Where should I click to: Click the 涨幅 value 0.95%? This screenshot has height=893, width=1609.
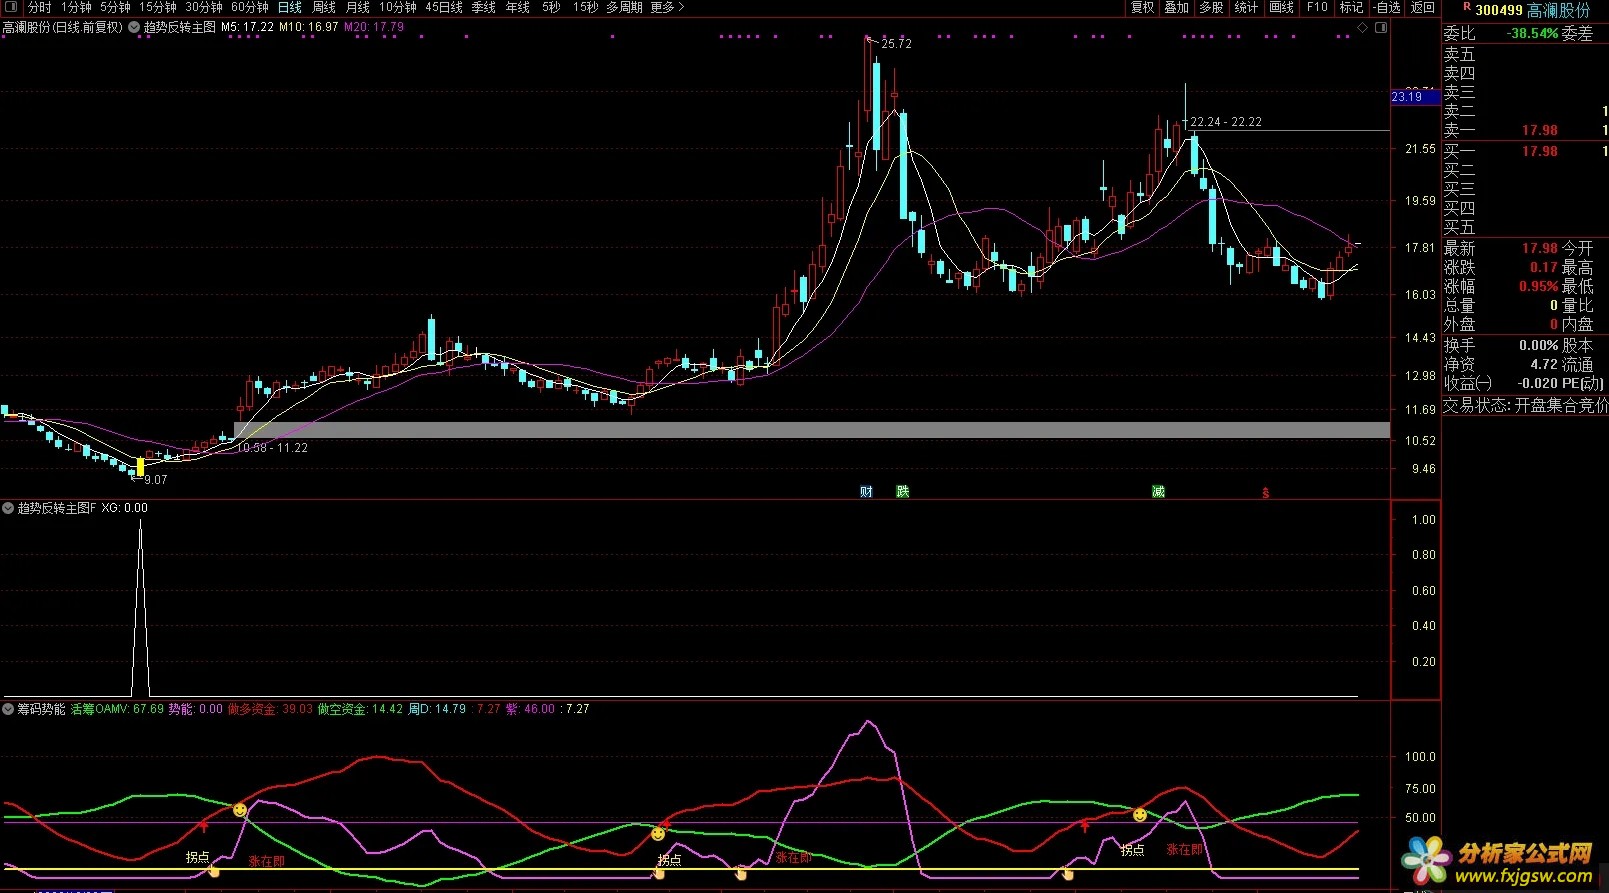[1538, 286]
